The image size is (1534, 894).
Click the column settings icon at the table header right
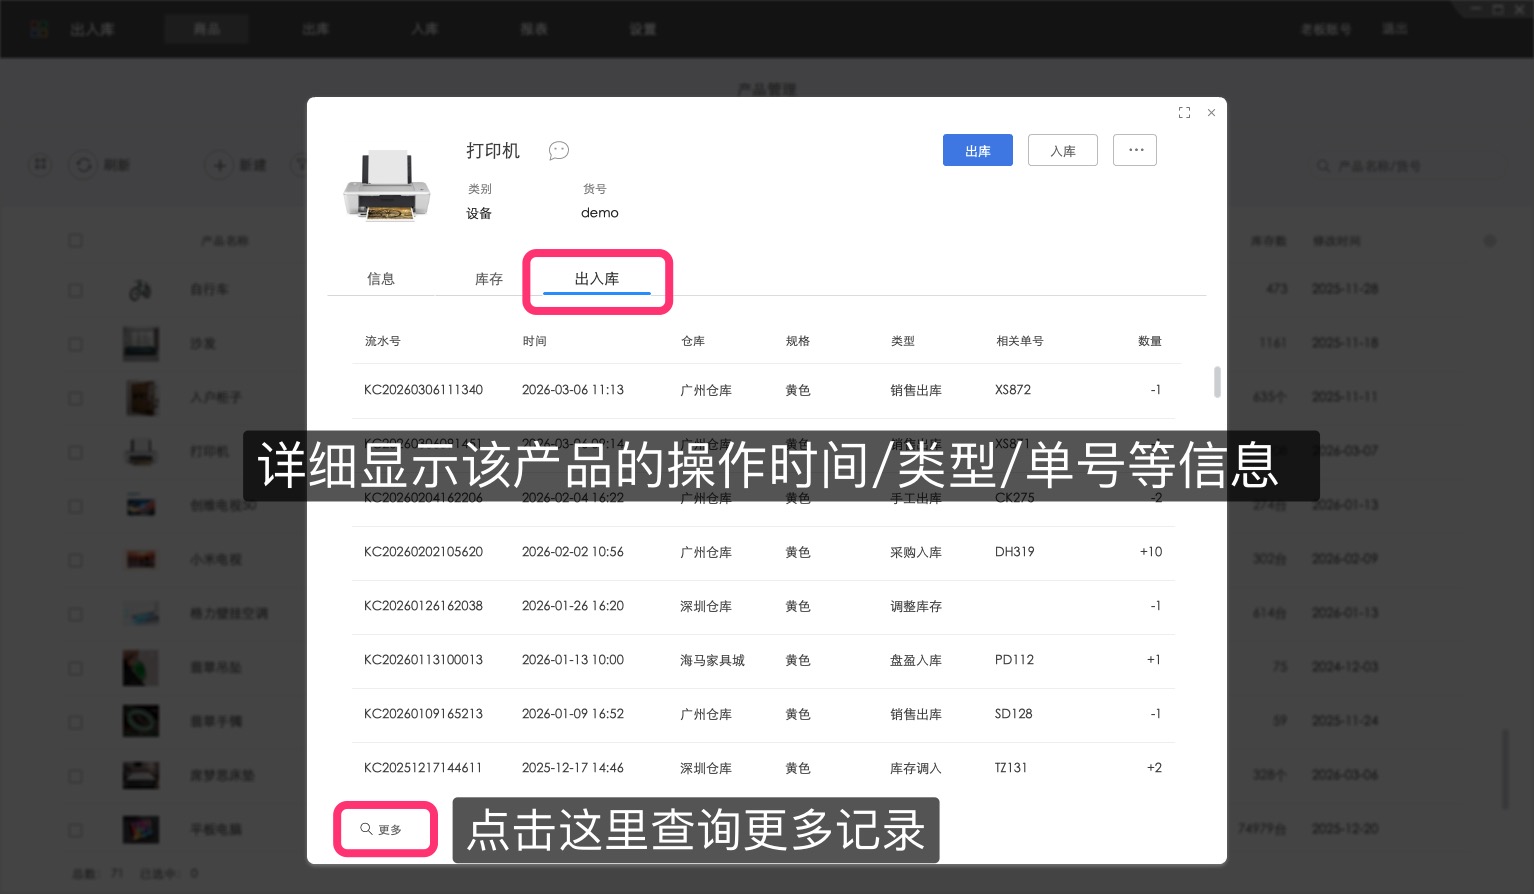point(1490,240)
